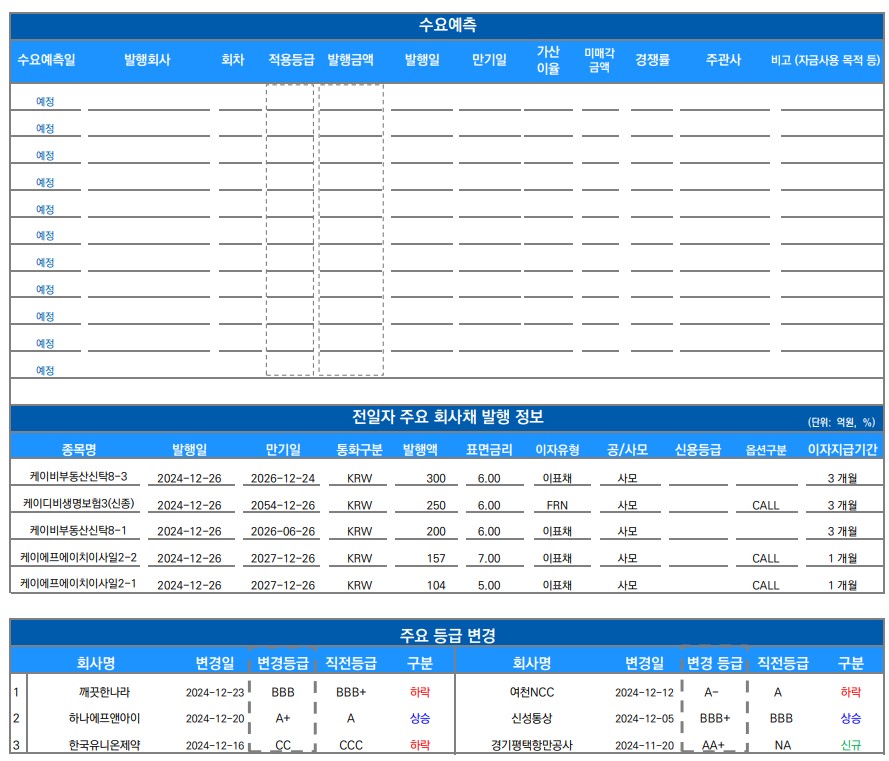Screen dimensions: 889x761
Task: Select the 케이디비생명보험3(신종) bond row name
Action: pyautogui.click(x=79, y=504)
